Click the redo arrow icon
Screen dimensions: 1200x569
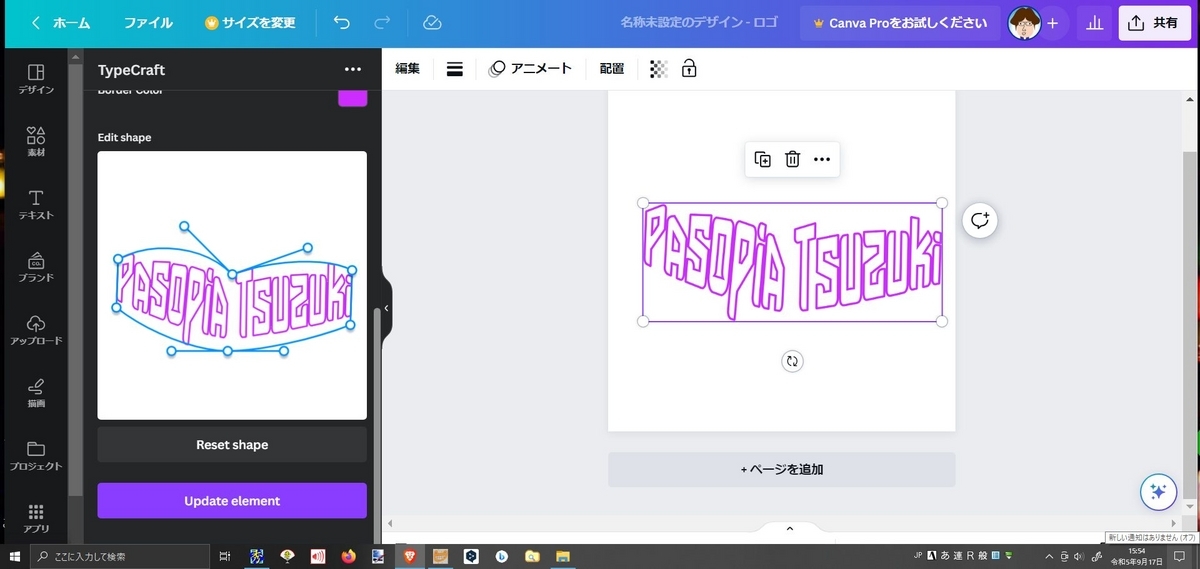[381, 22]
